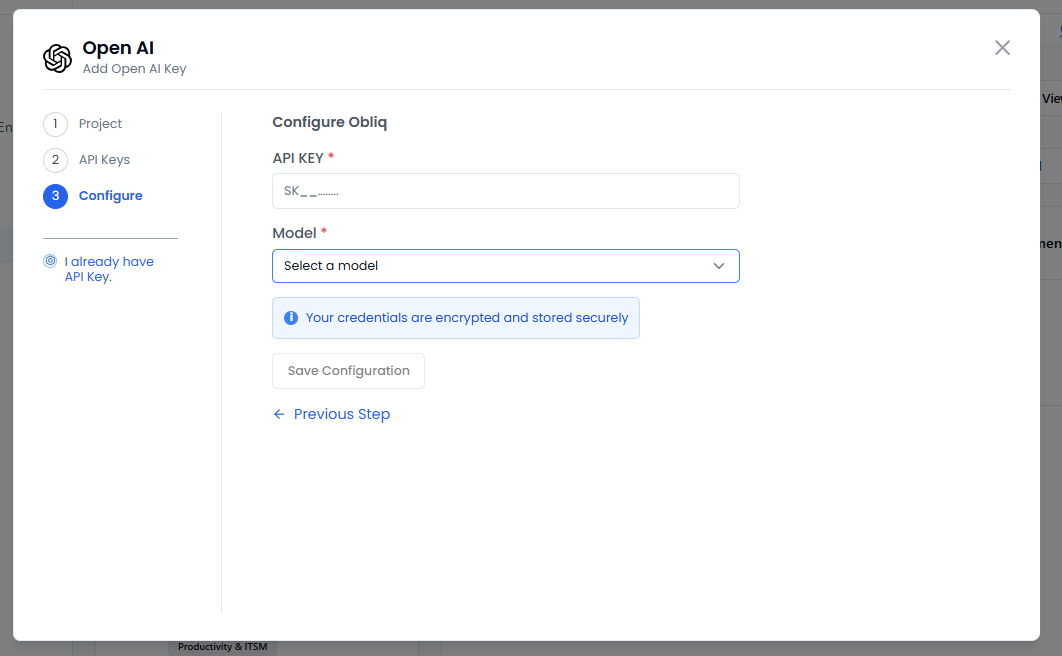This screenshot has width=1062, height=656.
Task: Click the step 2 number circle
Action: (55, 160)
